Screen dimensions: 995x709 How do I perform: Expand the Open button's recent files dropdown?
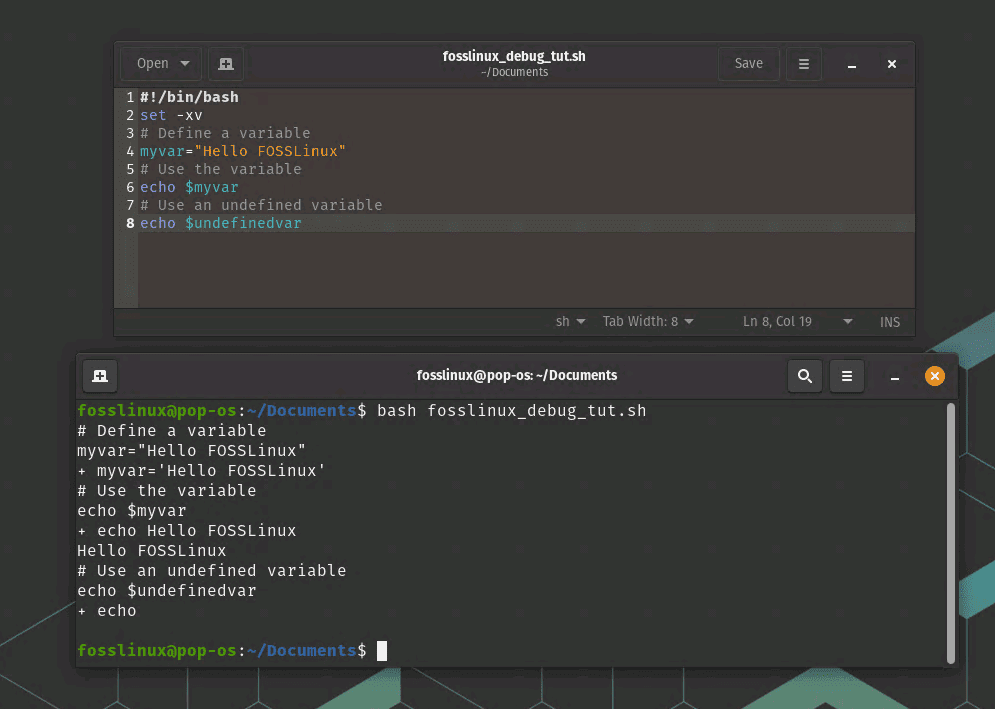[x=185, y=63]
